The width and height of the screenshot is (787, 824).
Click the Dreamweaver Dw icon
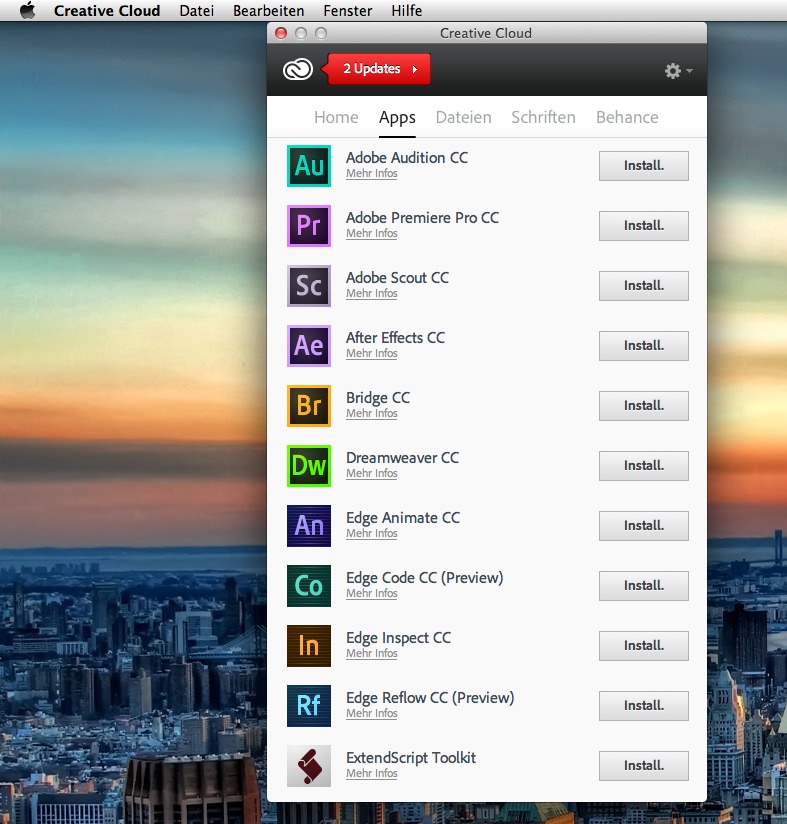pos(308,466)
